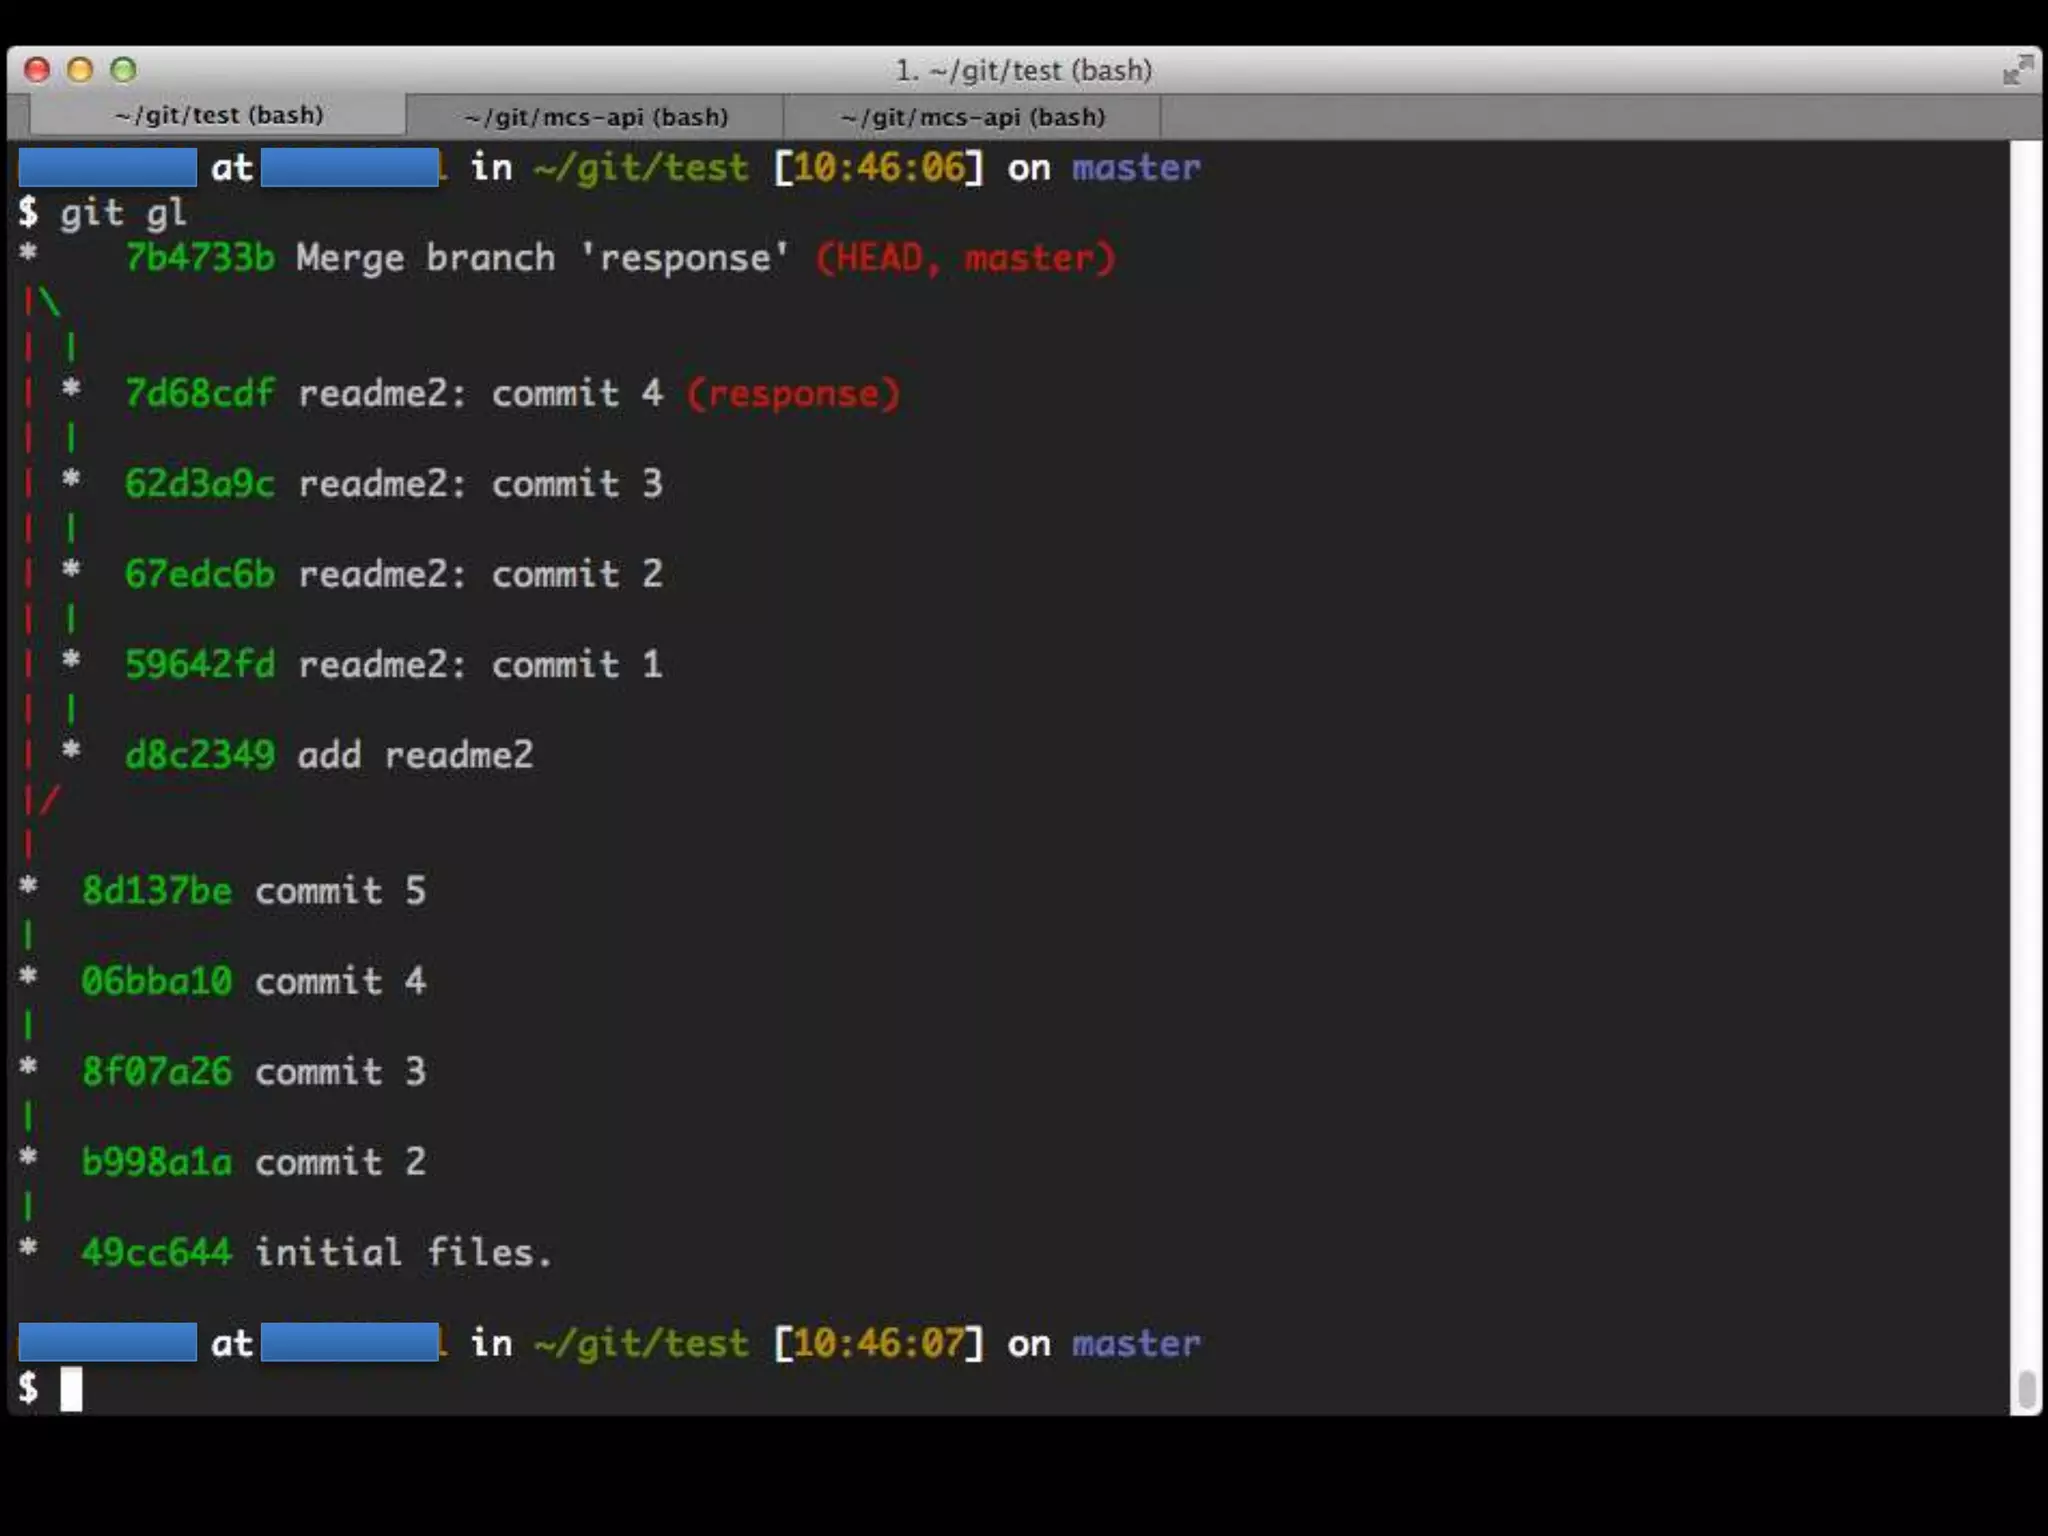Click the fullscreen arrows icon in title bar
The width and height of the screenshot is (2048, 1536).
[2018, 69]
